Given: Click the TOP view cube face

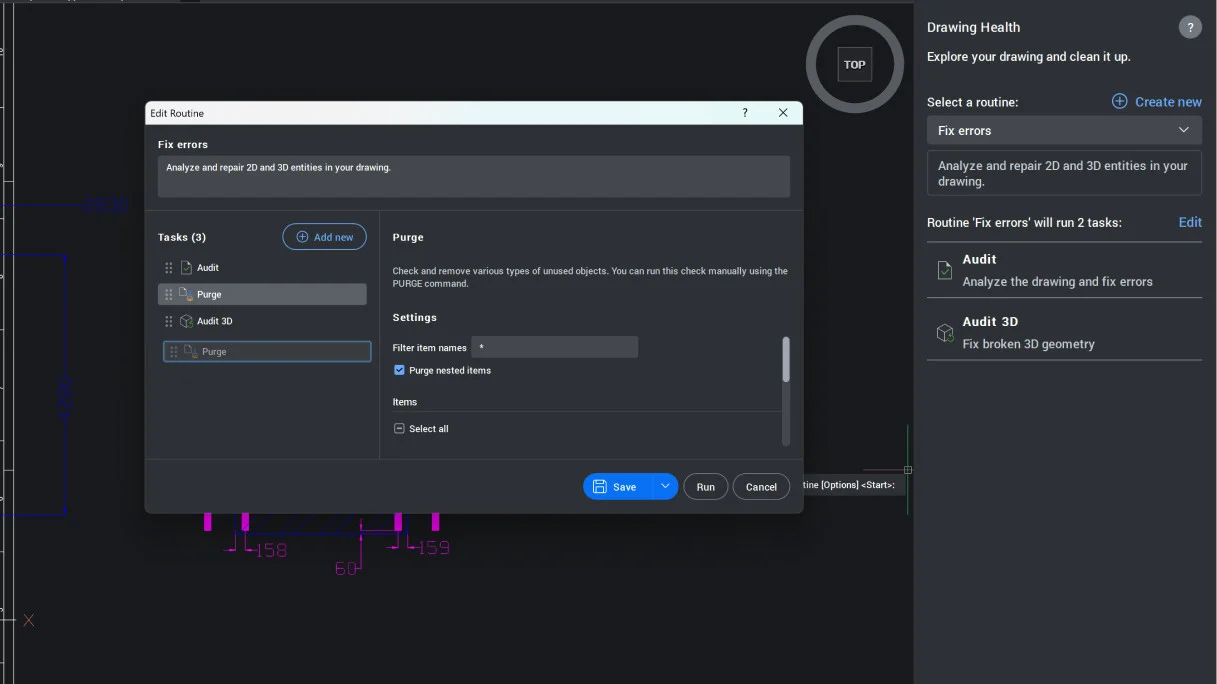Looking at the screenshot, I should [854, 64].
